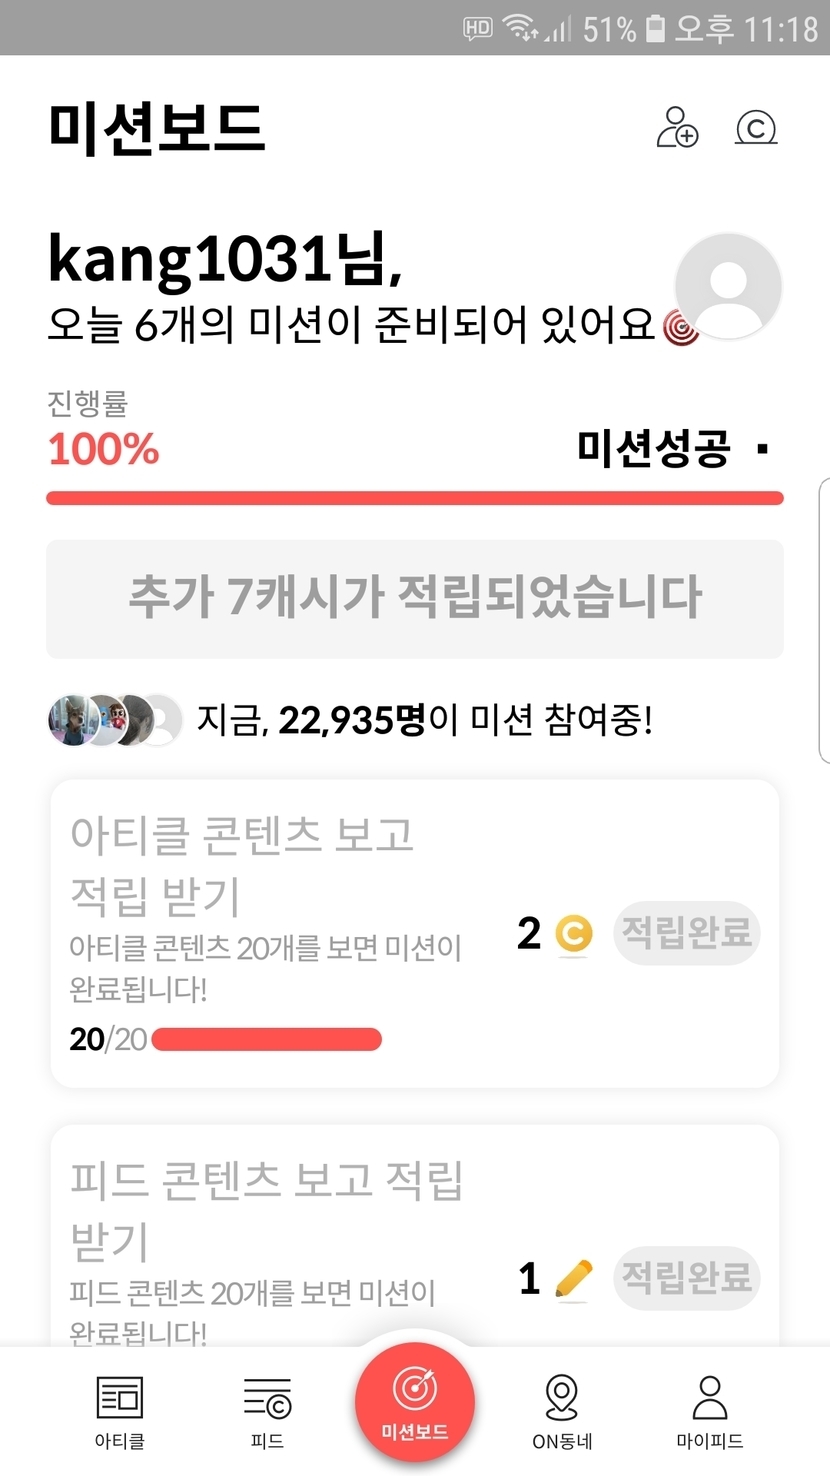Screen dimensions: 830x1476
Task: Tap the profile avatar picture
Action: [728, 287]
